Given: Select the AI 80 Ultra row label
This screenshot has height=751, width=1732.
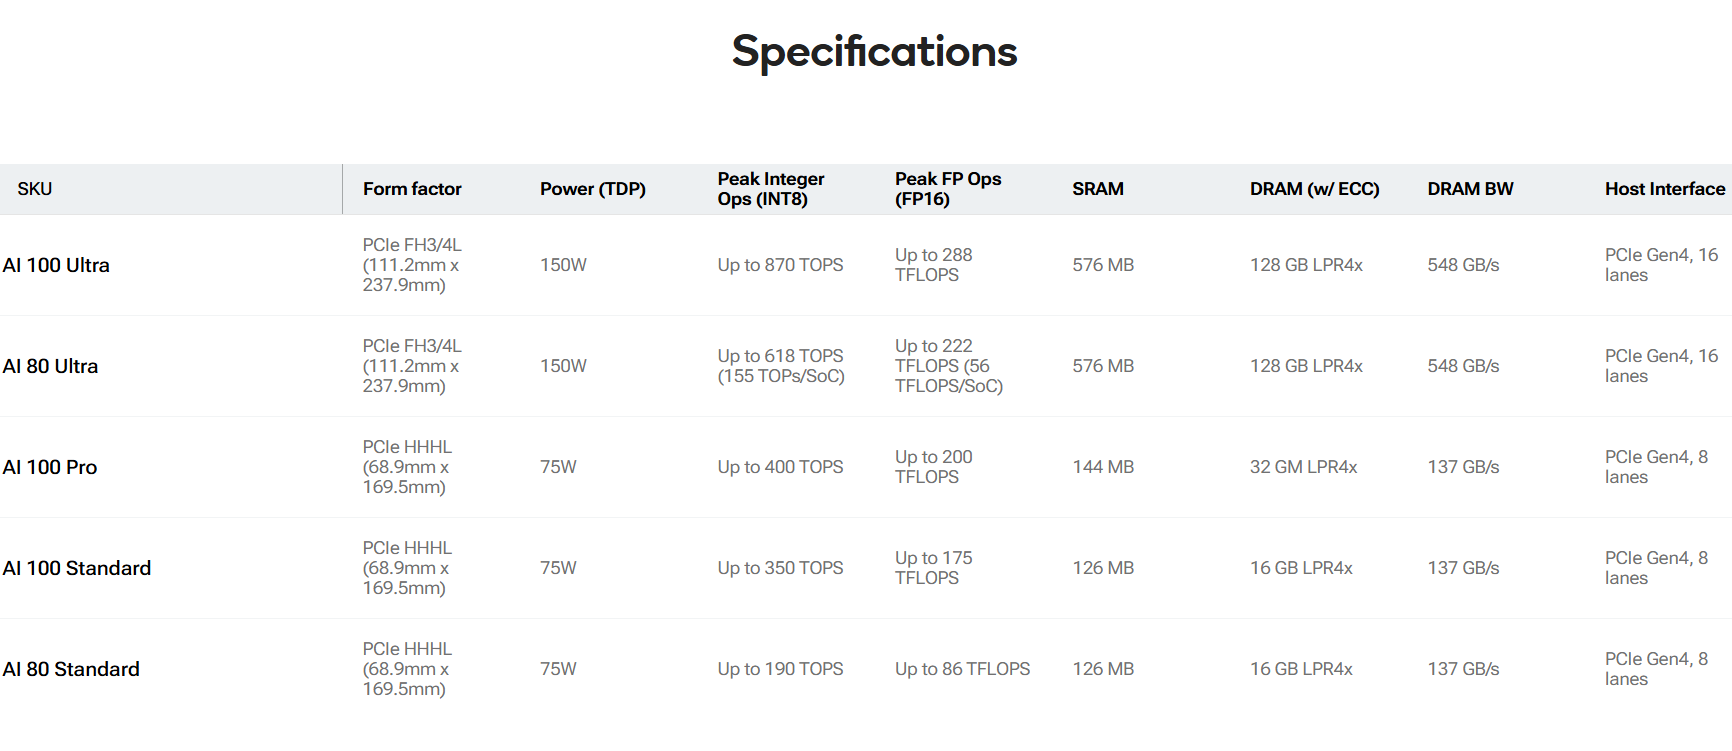Looking at the screenshot, I should pyautogui.click(x=50, y=366).
